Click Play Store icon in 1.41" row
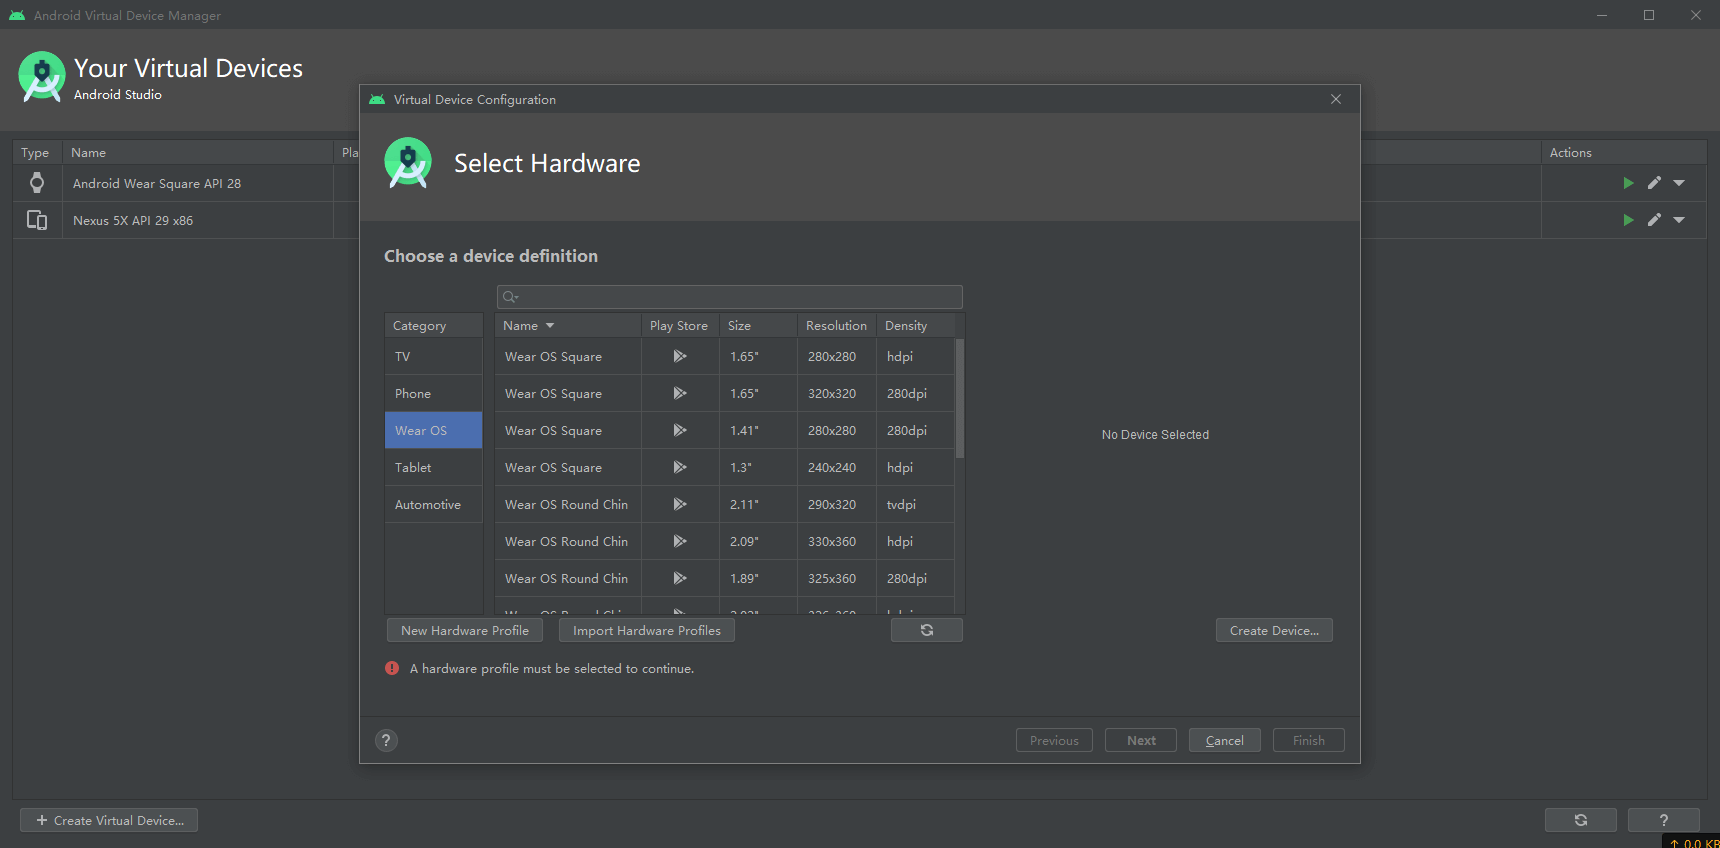 [680, 430]
